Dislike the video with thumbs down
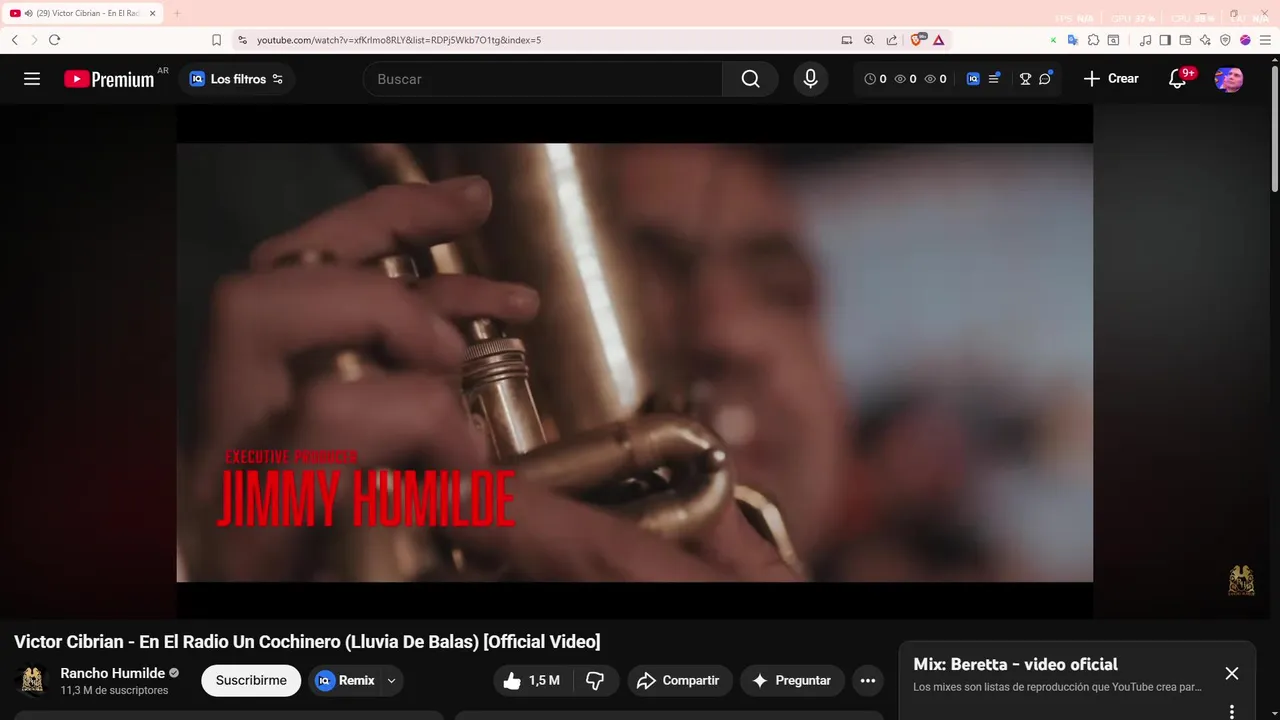The height and width of the screenshot is (720, 1280). (596, 681)
